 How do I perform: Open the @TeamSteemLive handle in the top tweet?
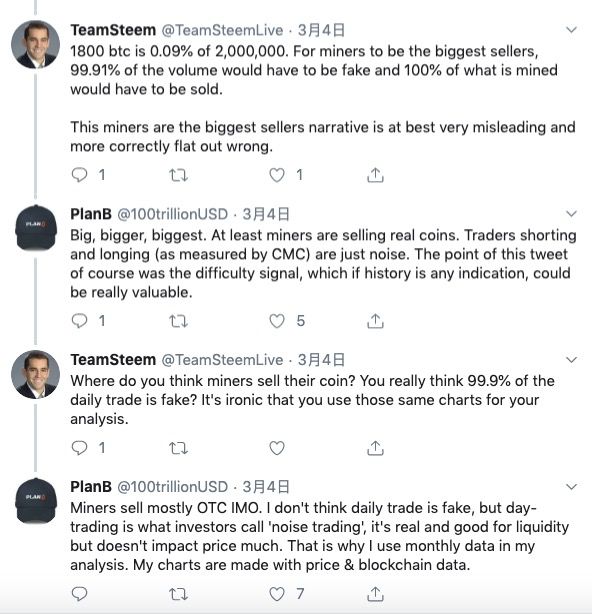222,30
